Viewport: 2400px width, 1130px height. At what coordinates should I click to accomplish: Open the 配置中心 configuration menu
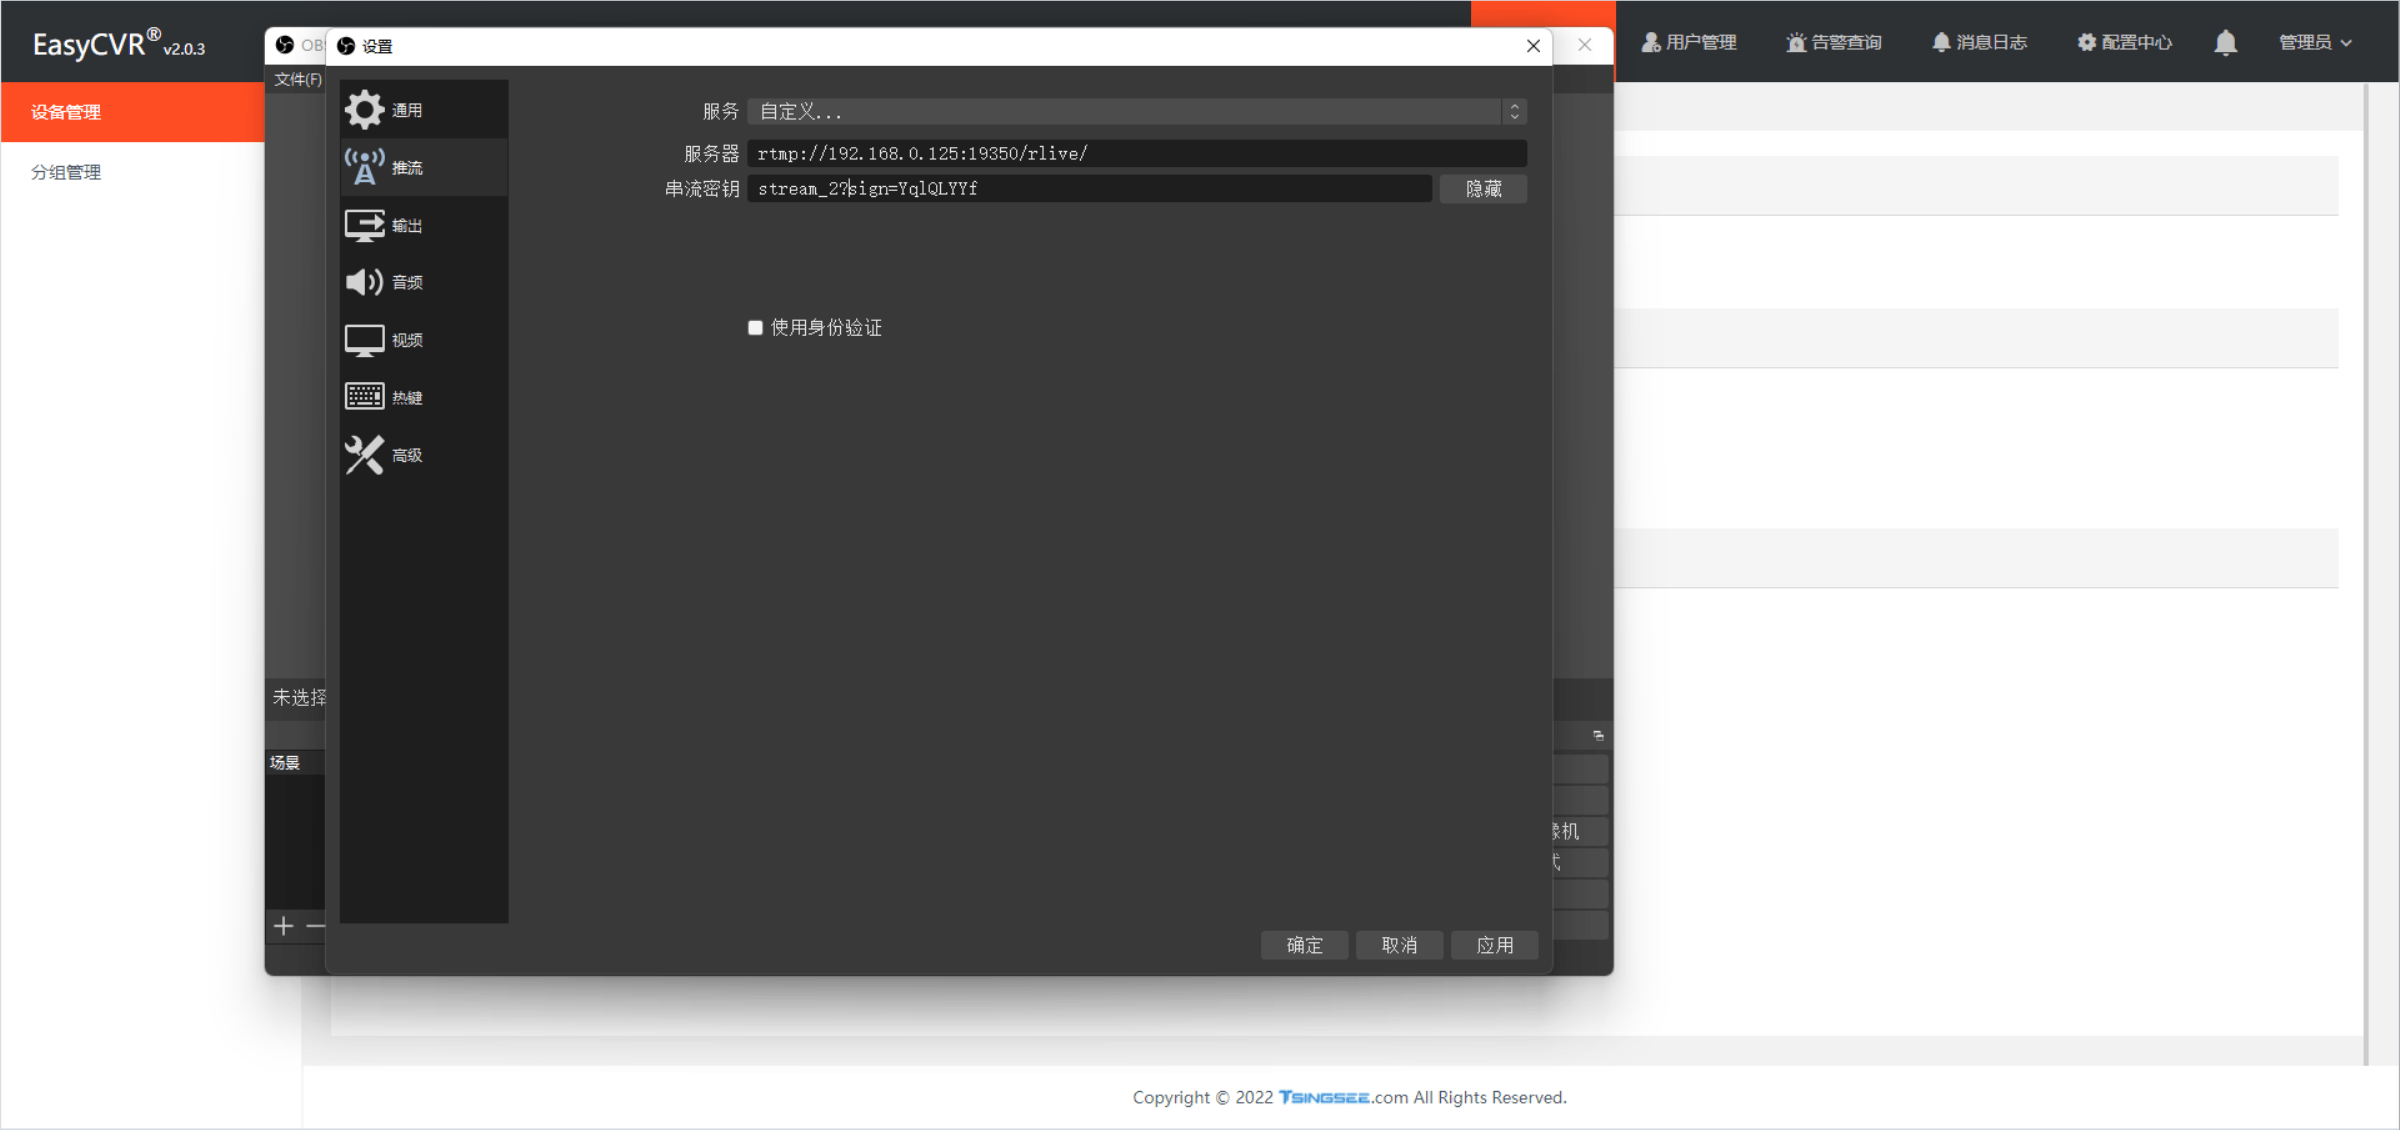point(2124,42)
